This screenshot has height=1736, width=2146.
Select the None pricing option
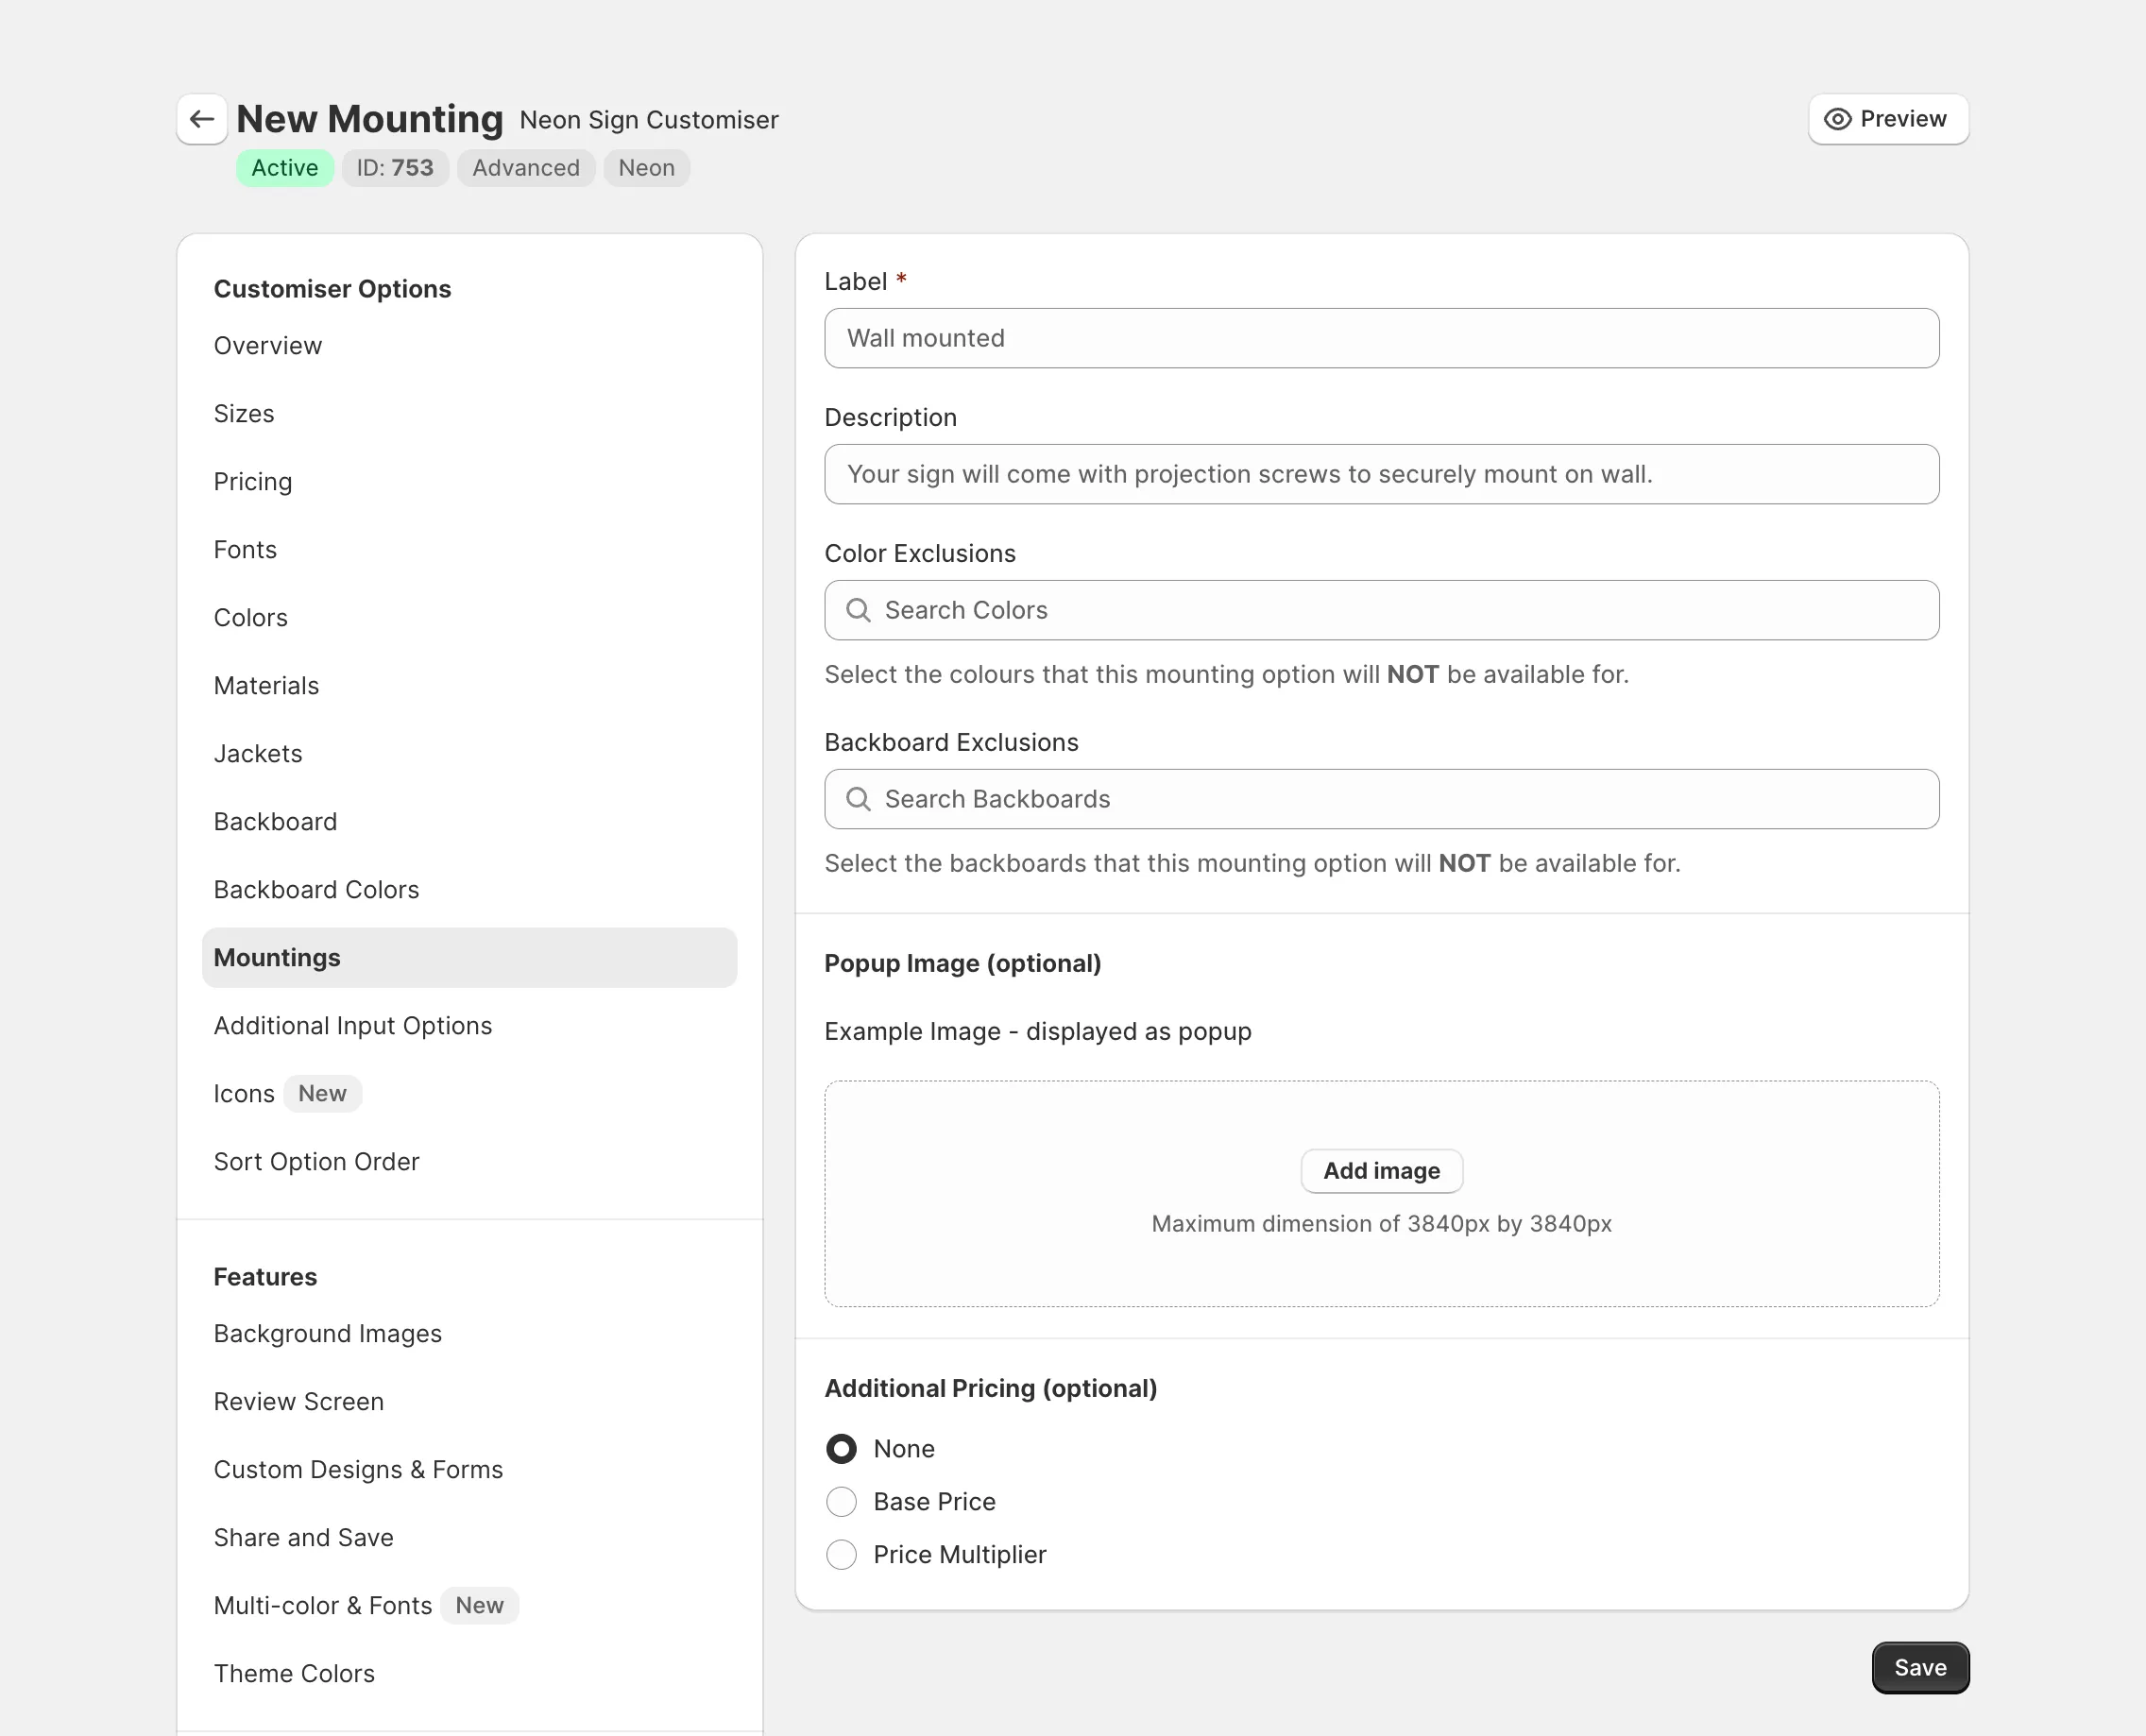click(841, 1448)
